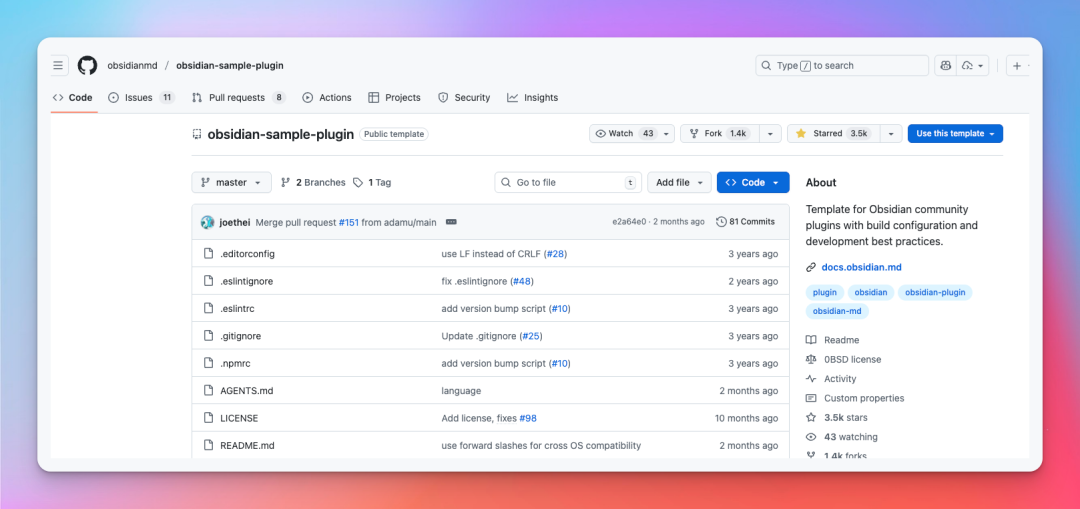
Task: Click the LICENSE file icon
Action: tap(209, 418)
